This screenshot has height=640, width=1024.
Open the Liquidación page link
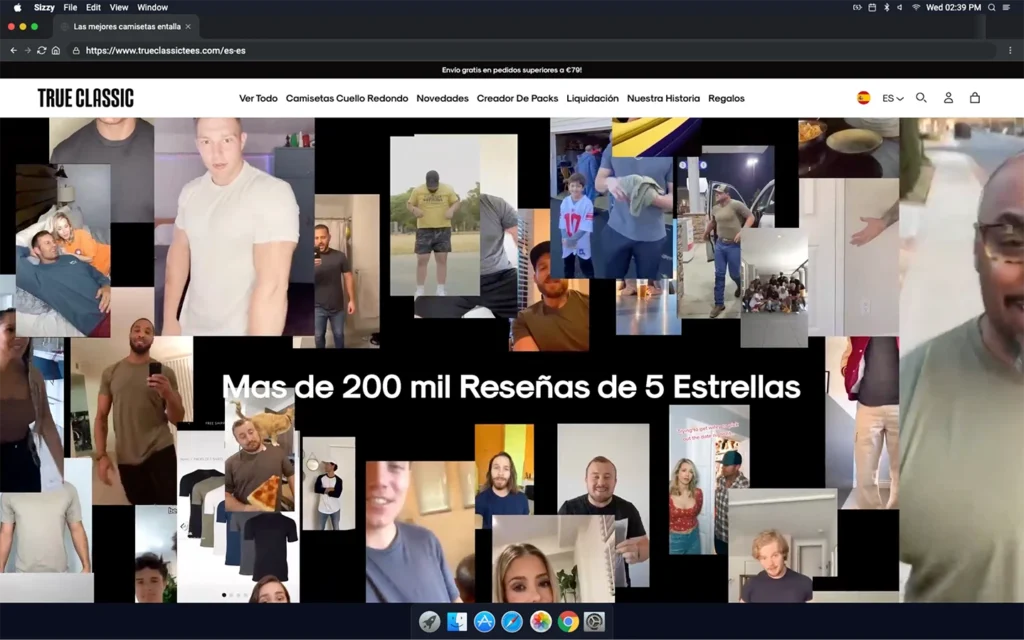[x=592, y=98]
